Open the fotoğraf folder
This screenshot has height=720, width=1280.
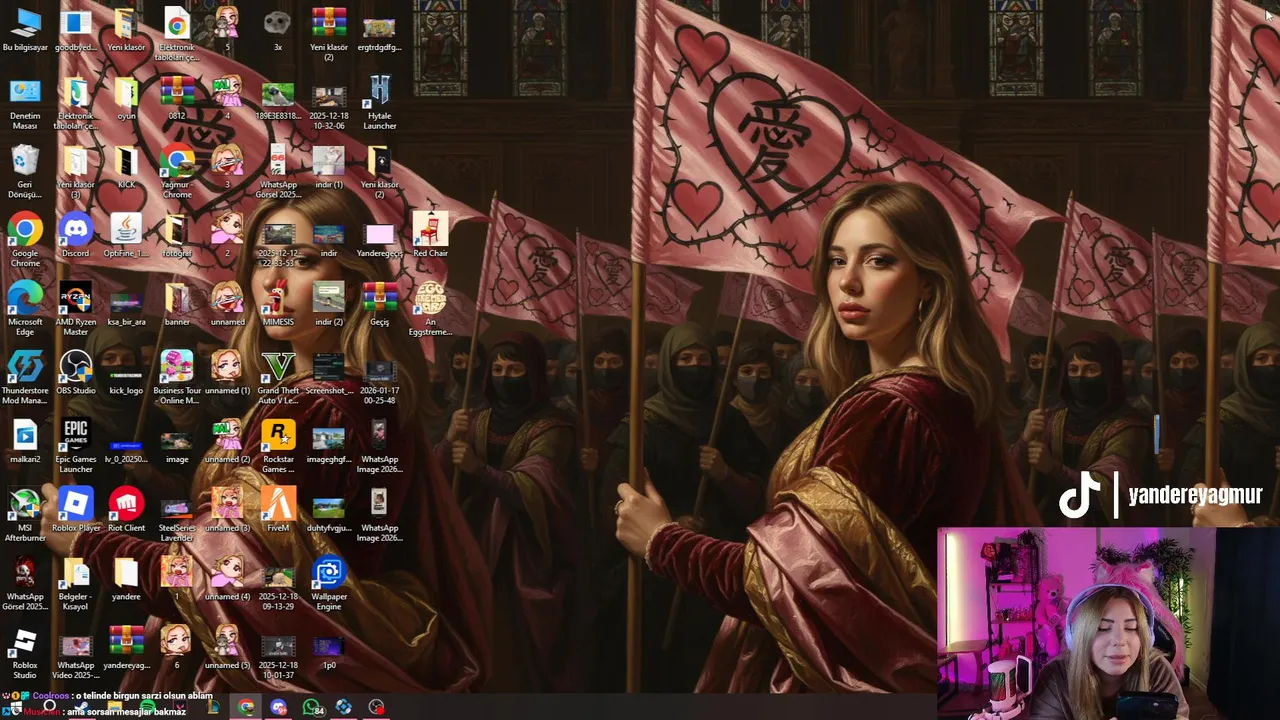point(177,236)
